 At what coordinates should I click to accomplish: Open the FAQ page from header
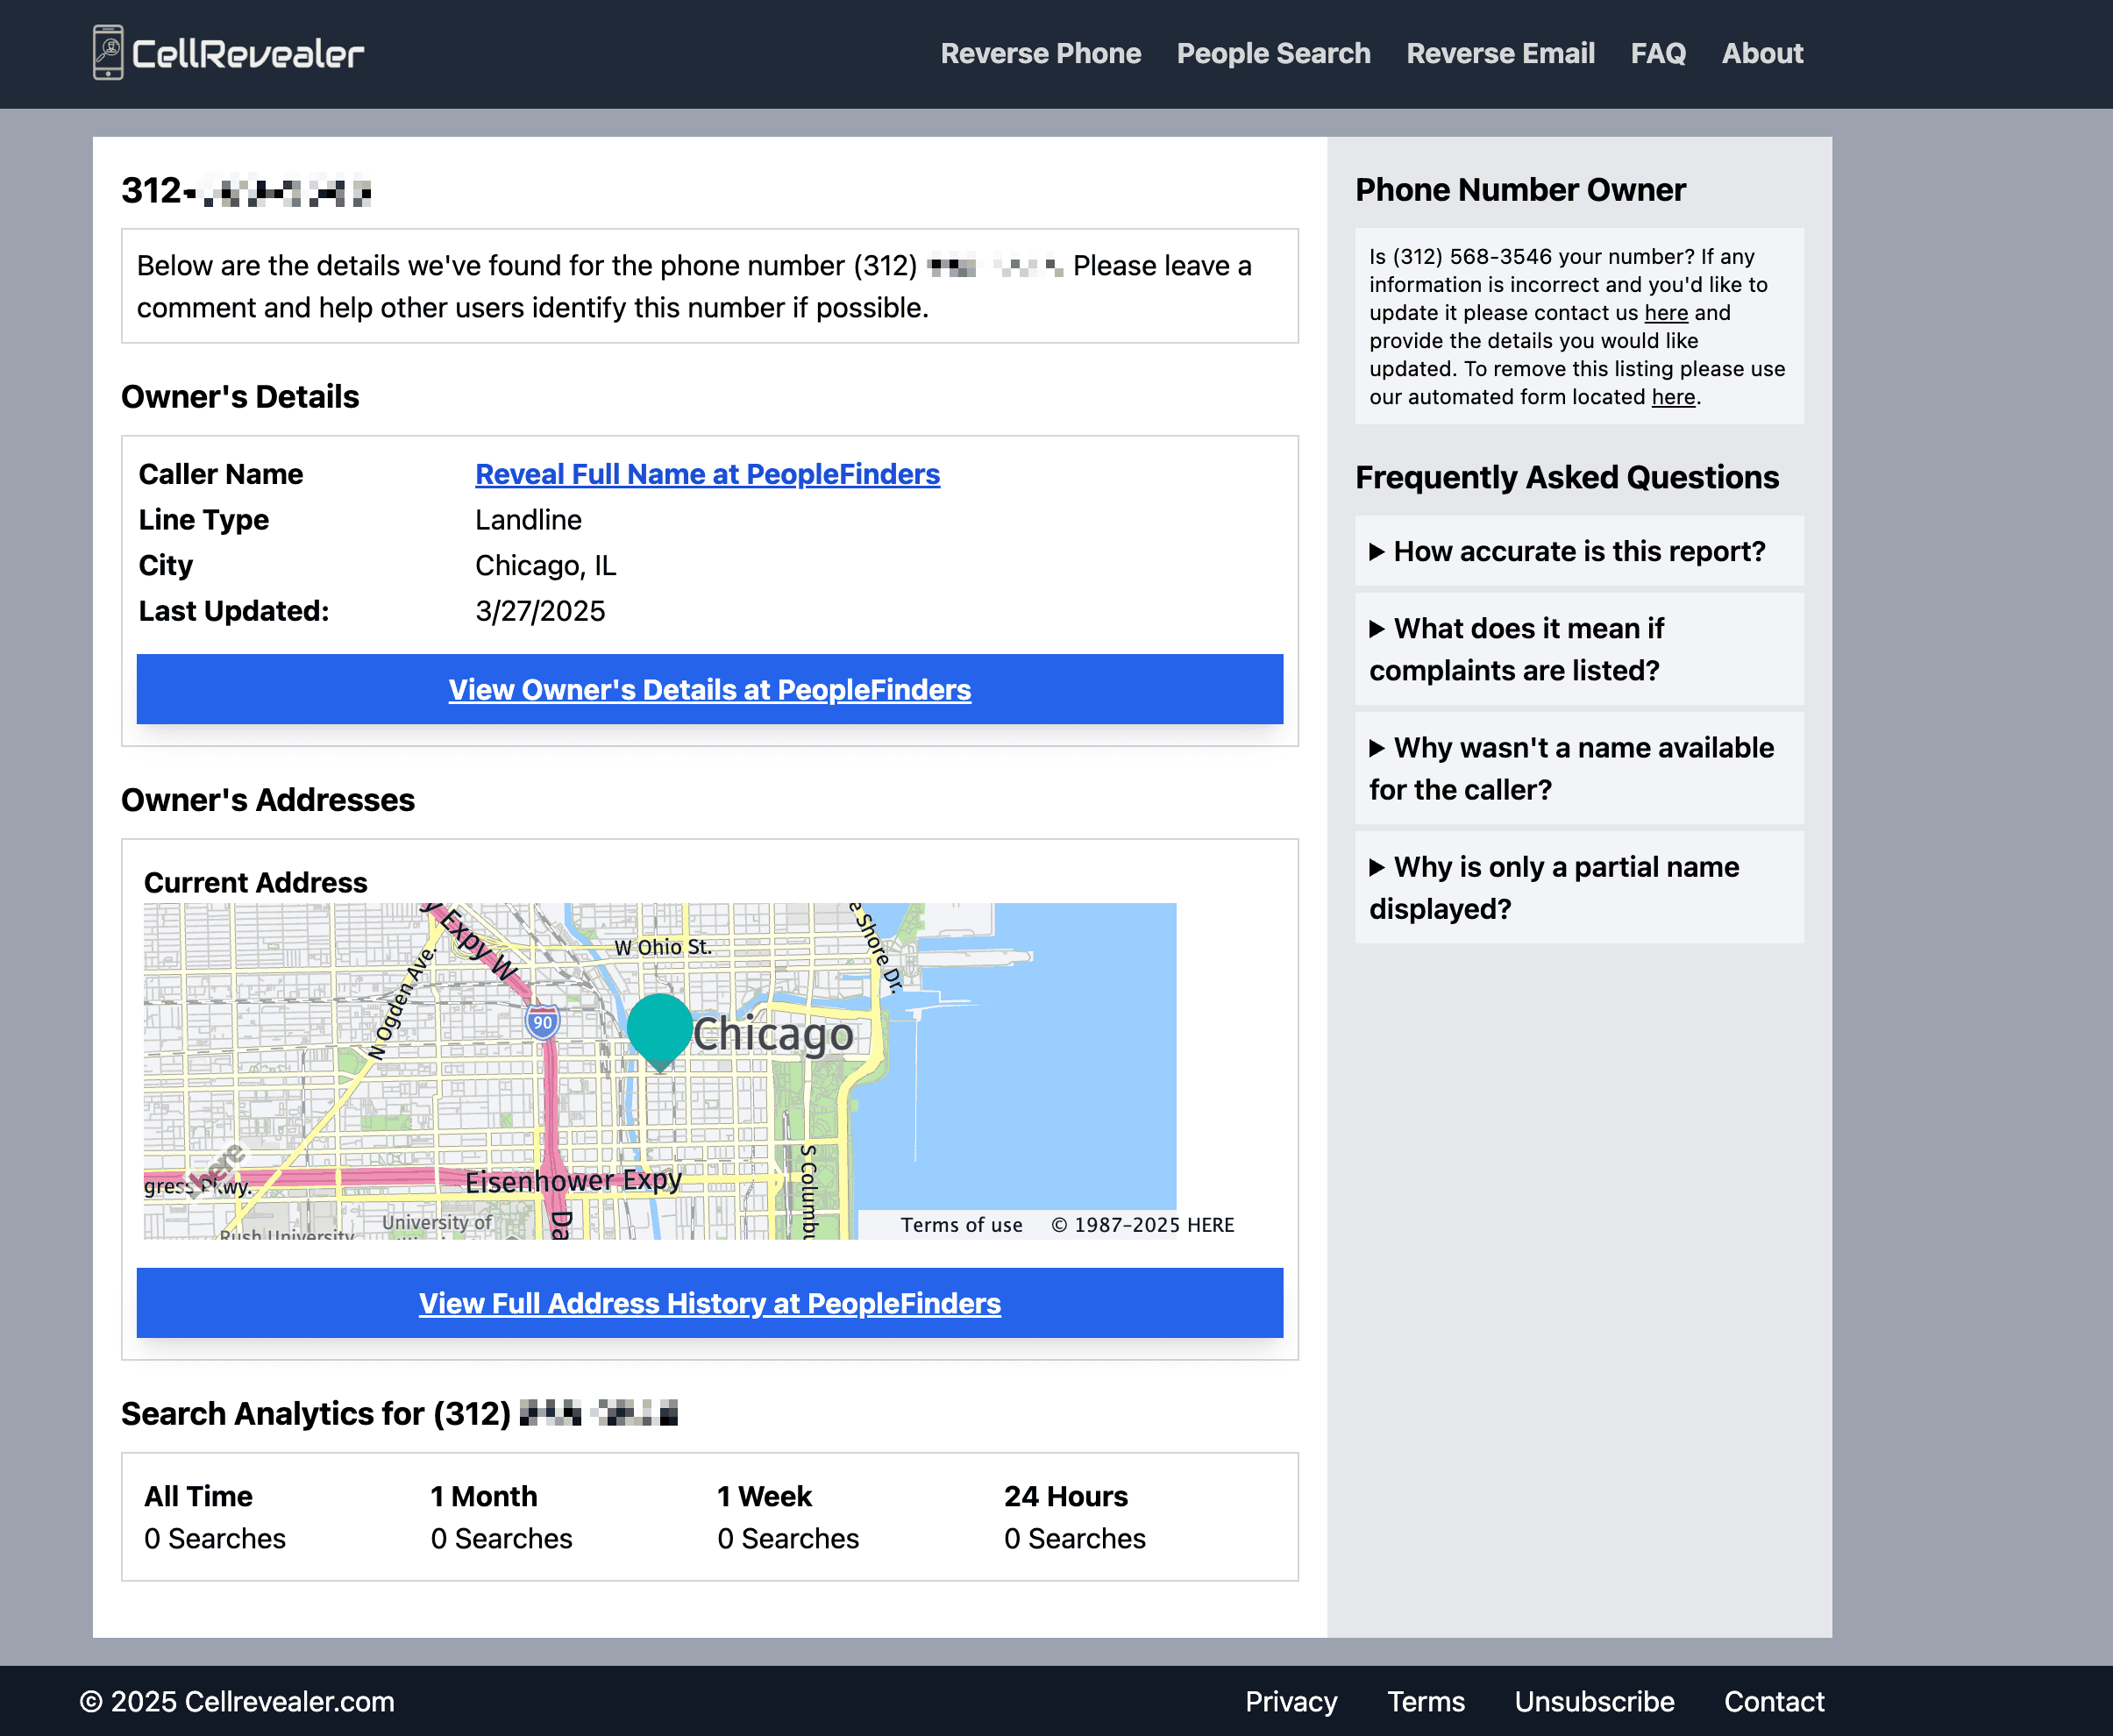1657,53
